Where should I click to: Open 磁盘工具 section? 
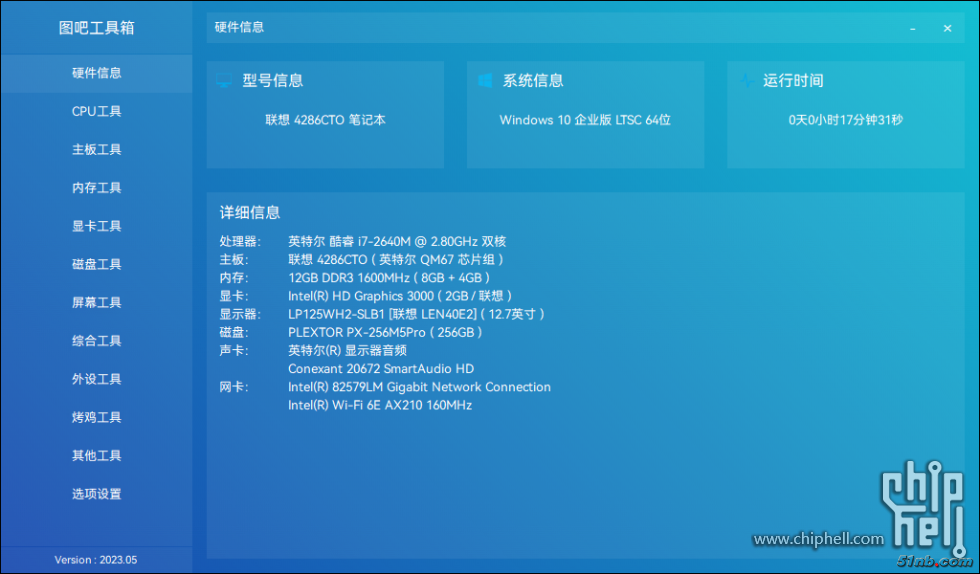pos(96,264)
